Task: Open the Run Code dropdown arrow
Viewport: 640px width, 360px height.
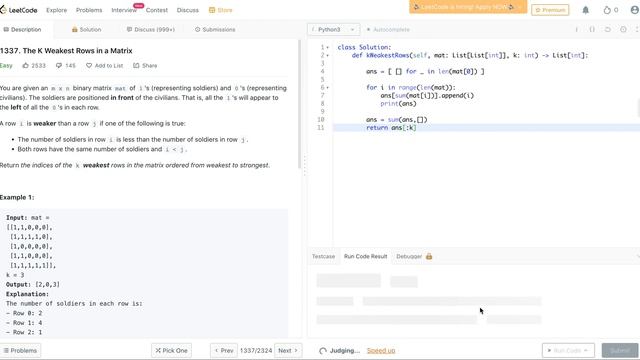Action: pos(586,350)
